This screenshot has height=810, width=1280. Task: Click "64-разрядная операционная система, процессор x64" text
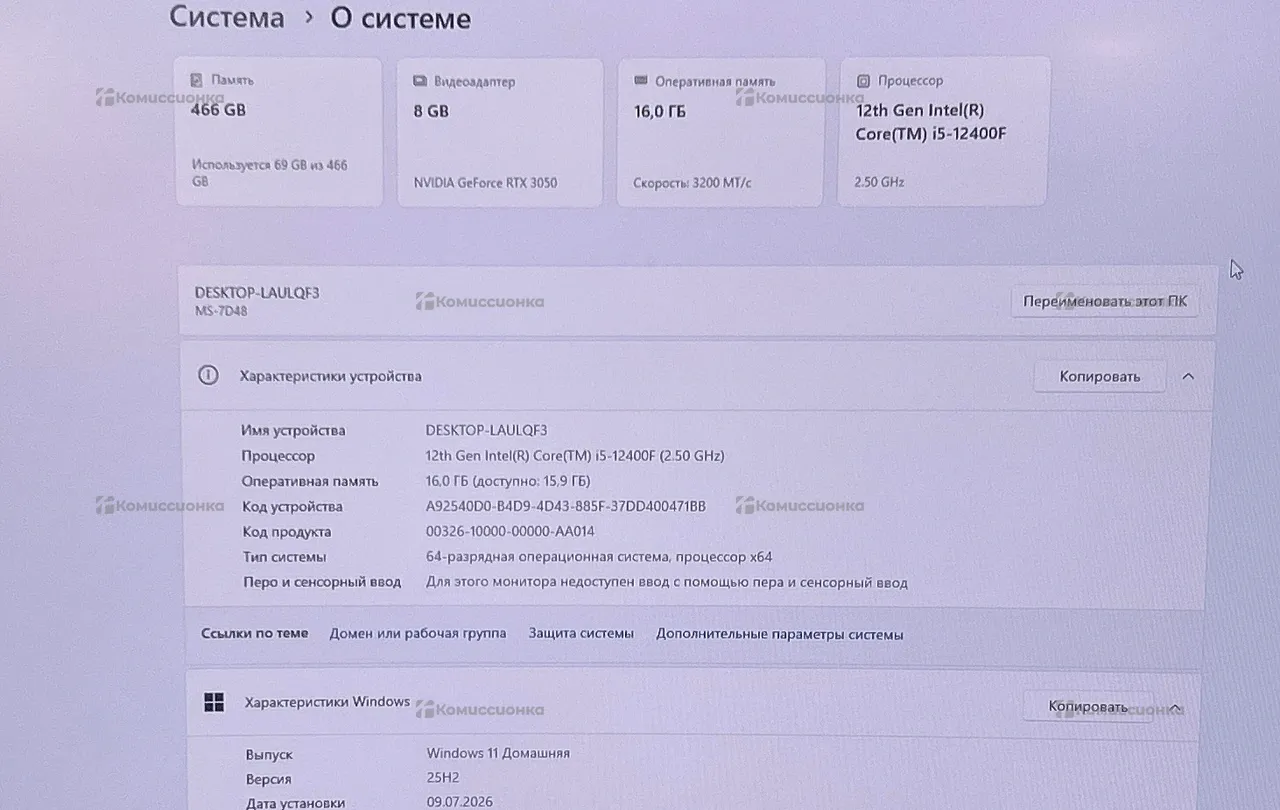599,557
